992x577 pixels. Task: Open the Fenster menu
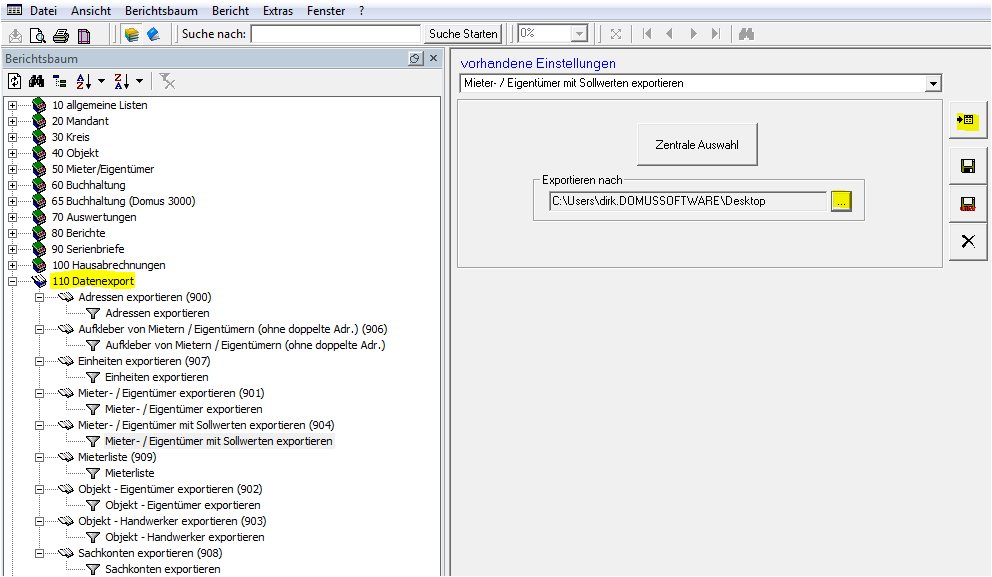point(326,11)
